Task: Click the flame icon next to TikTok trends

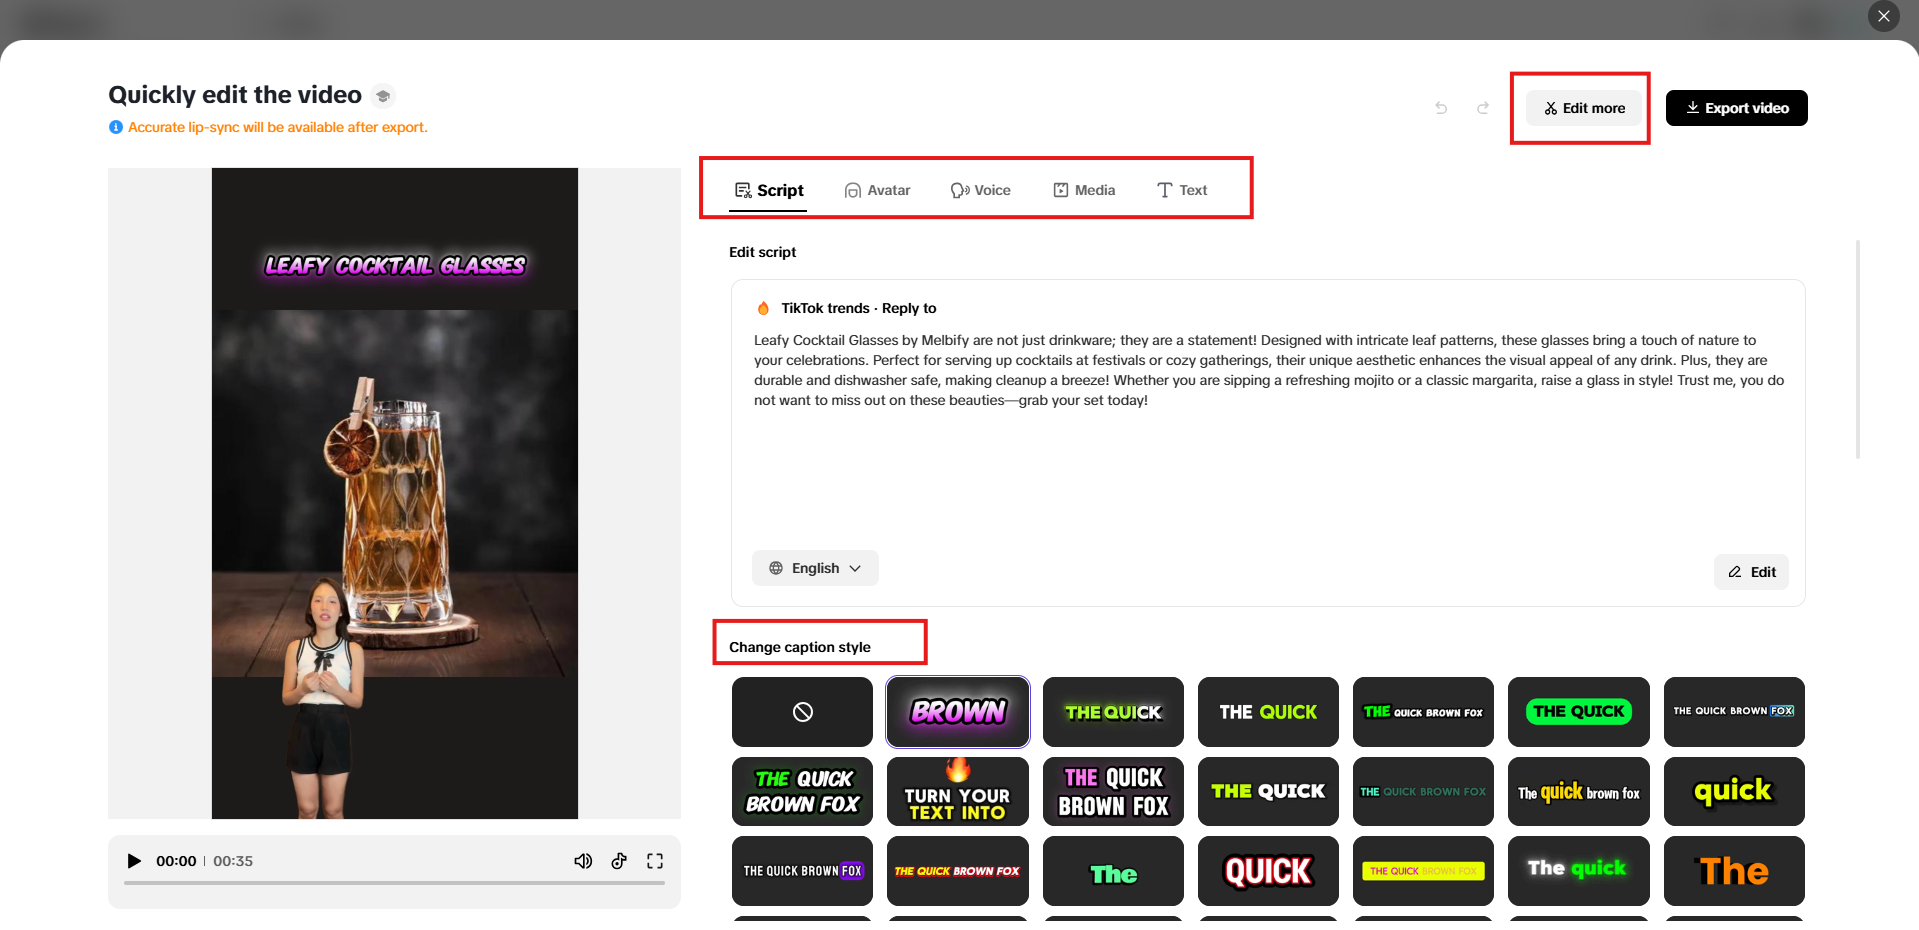Action: [764, 308]
